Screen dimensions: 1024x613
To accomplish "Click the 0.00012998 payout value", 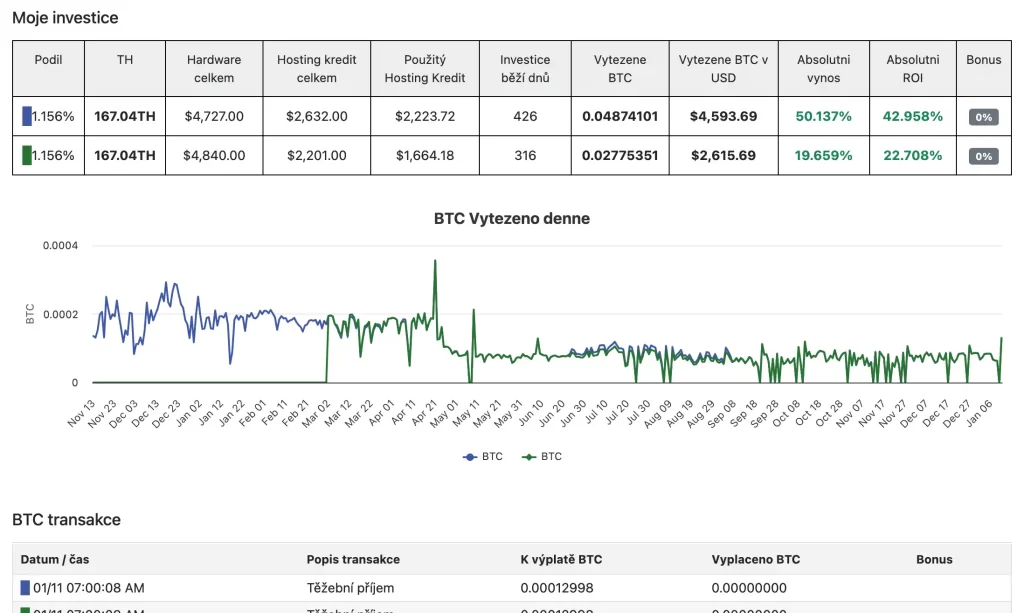I will click(x=557, y=588).
